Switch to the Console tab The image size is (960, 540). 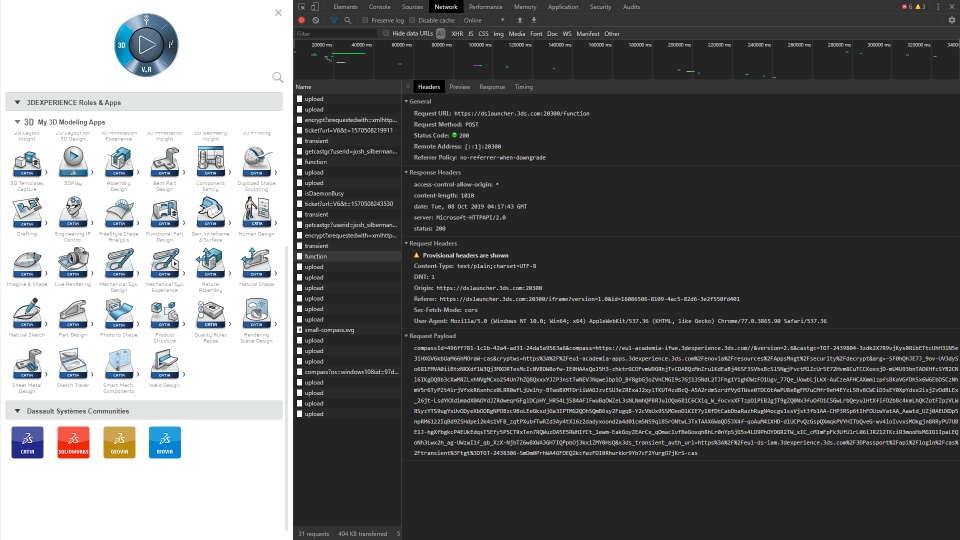380,7
